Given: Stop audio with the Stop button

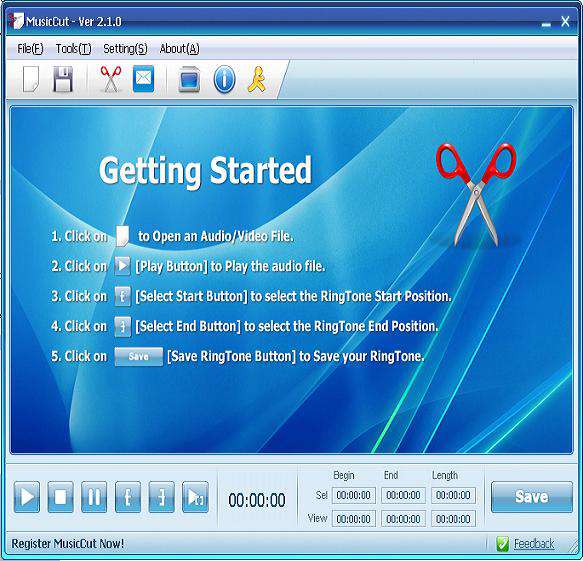Looking at the screenshot, I should pos(61,497).
